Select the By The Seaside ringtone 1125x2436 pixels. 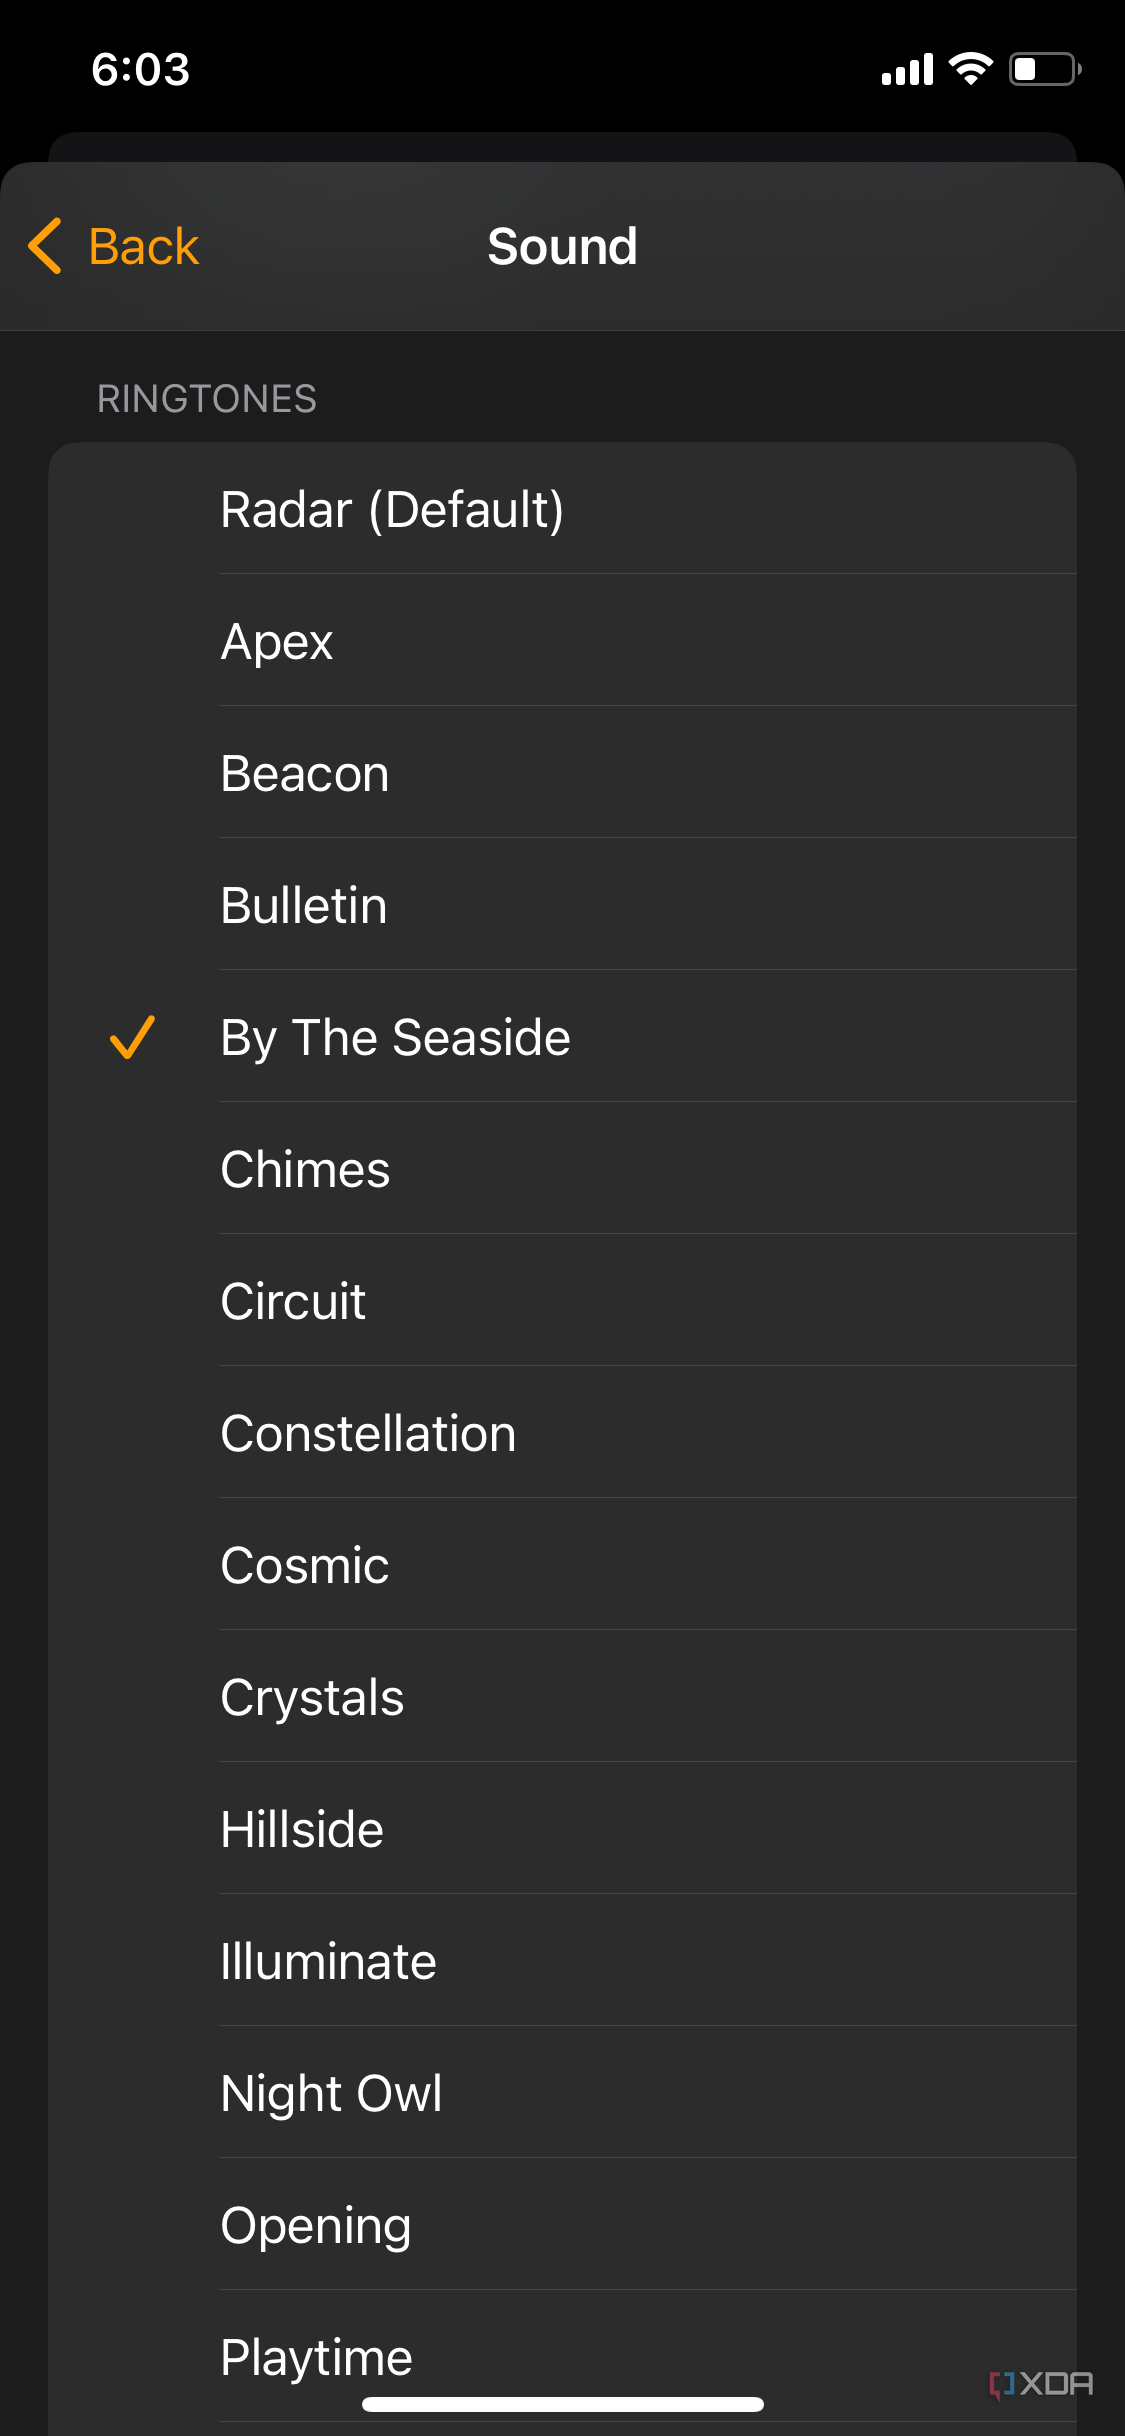[396, 1038]
